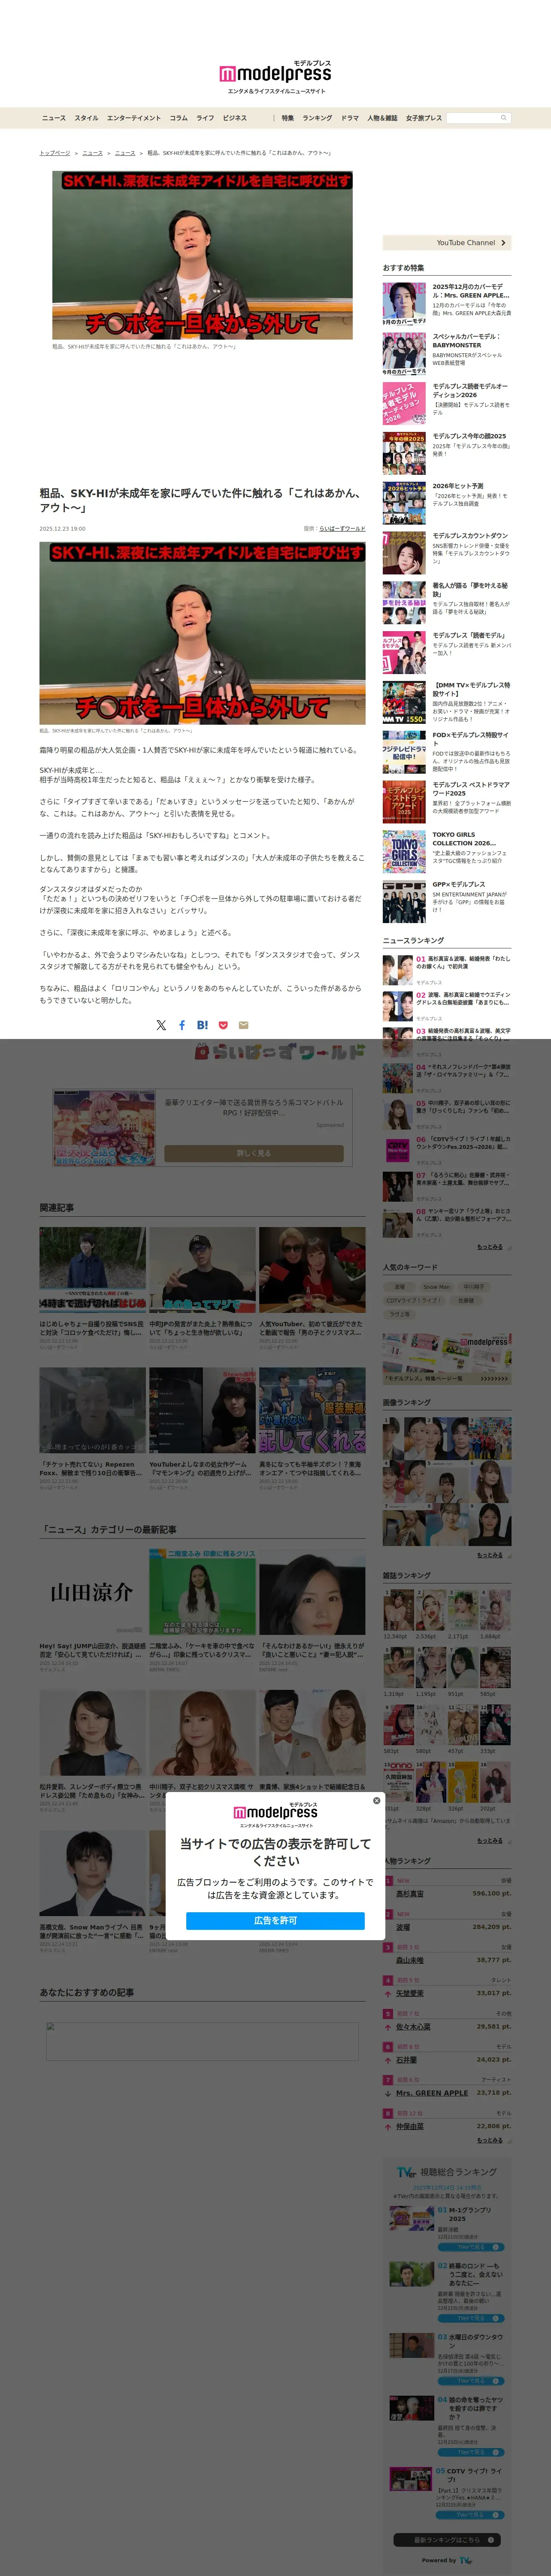Click もっとみる under news ranking
This screenshot has width=551, height=2576.
coord(490,1247)
